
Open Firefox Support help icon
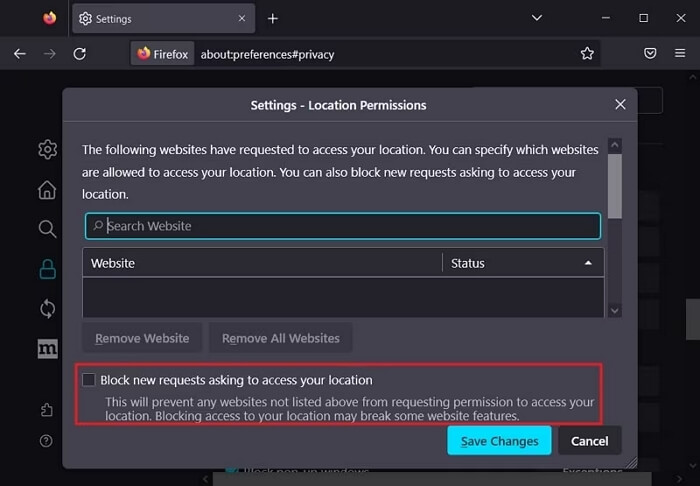[x=46, y=441]
